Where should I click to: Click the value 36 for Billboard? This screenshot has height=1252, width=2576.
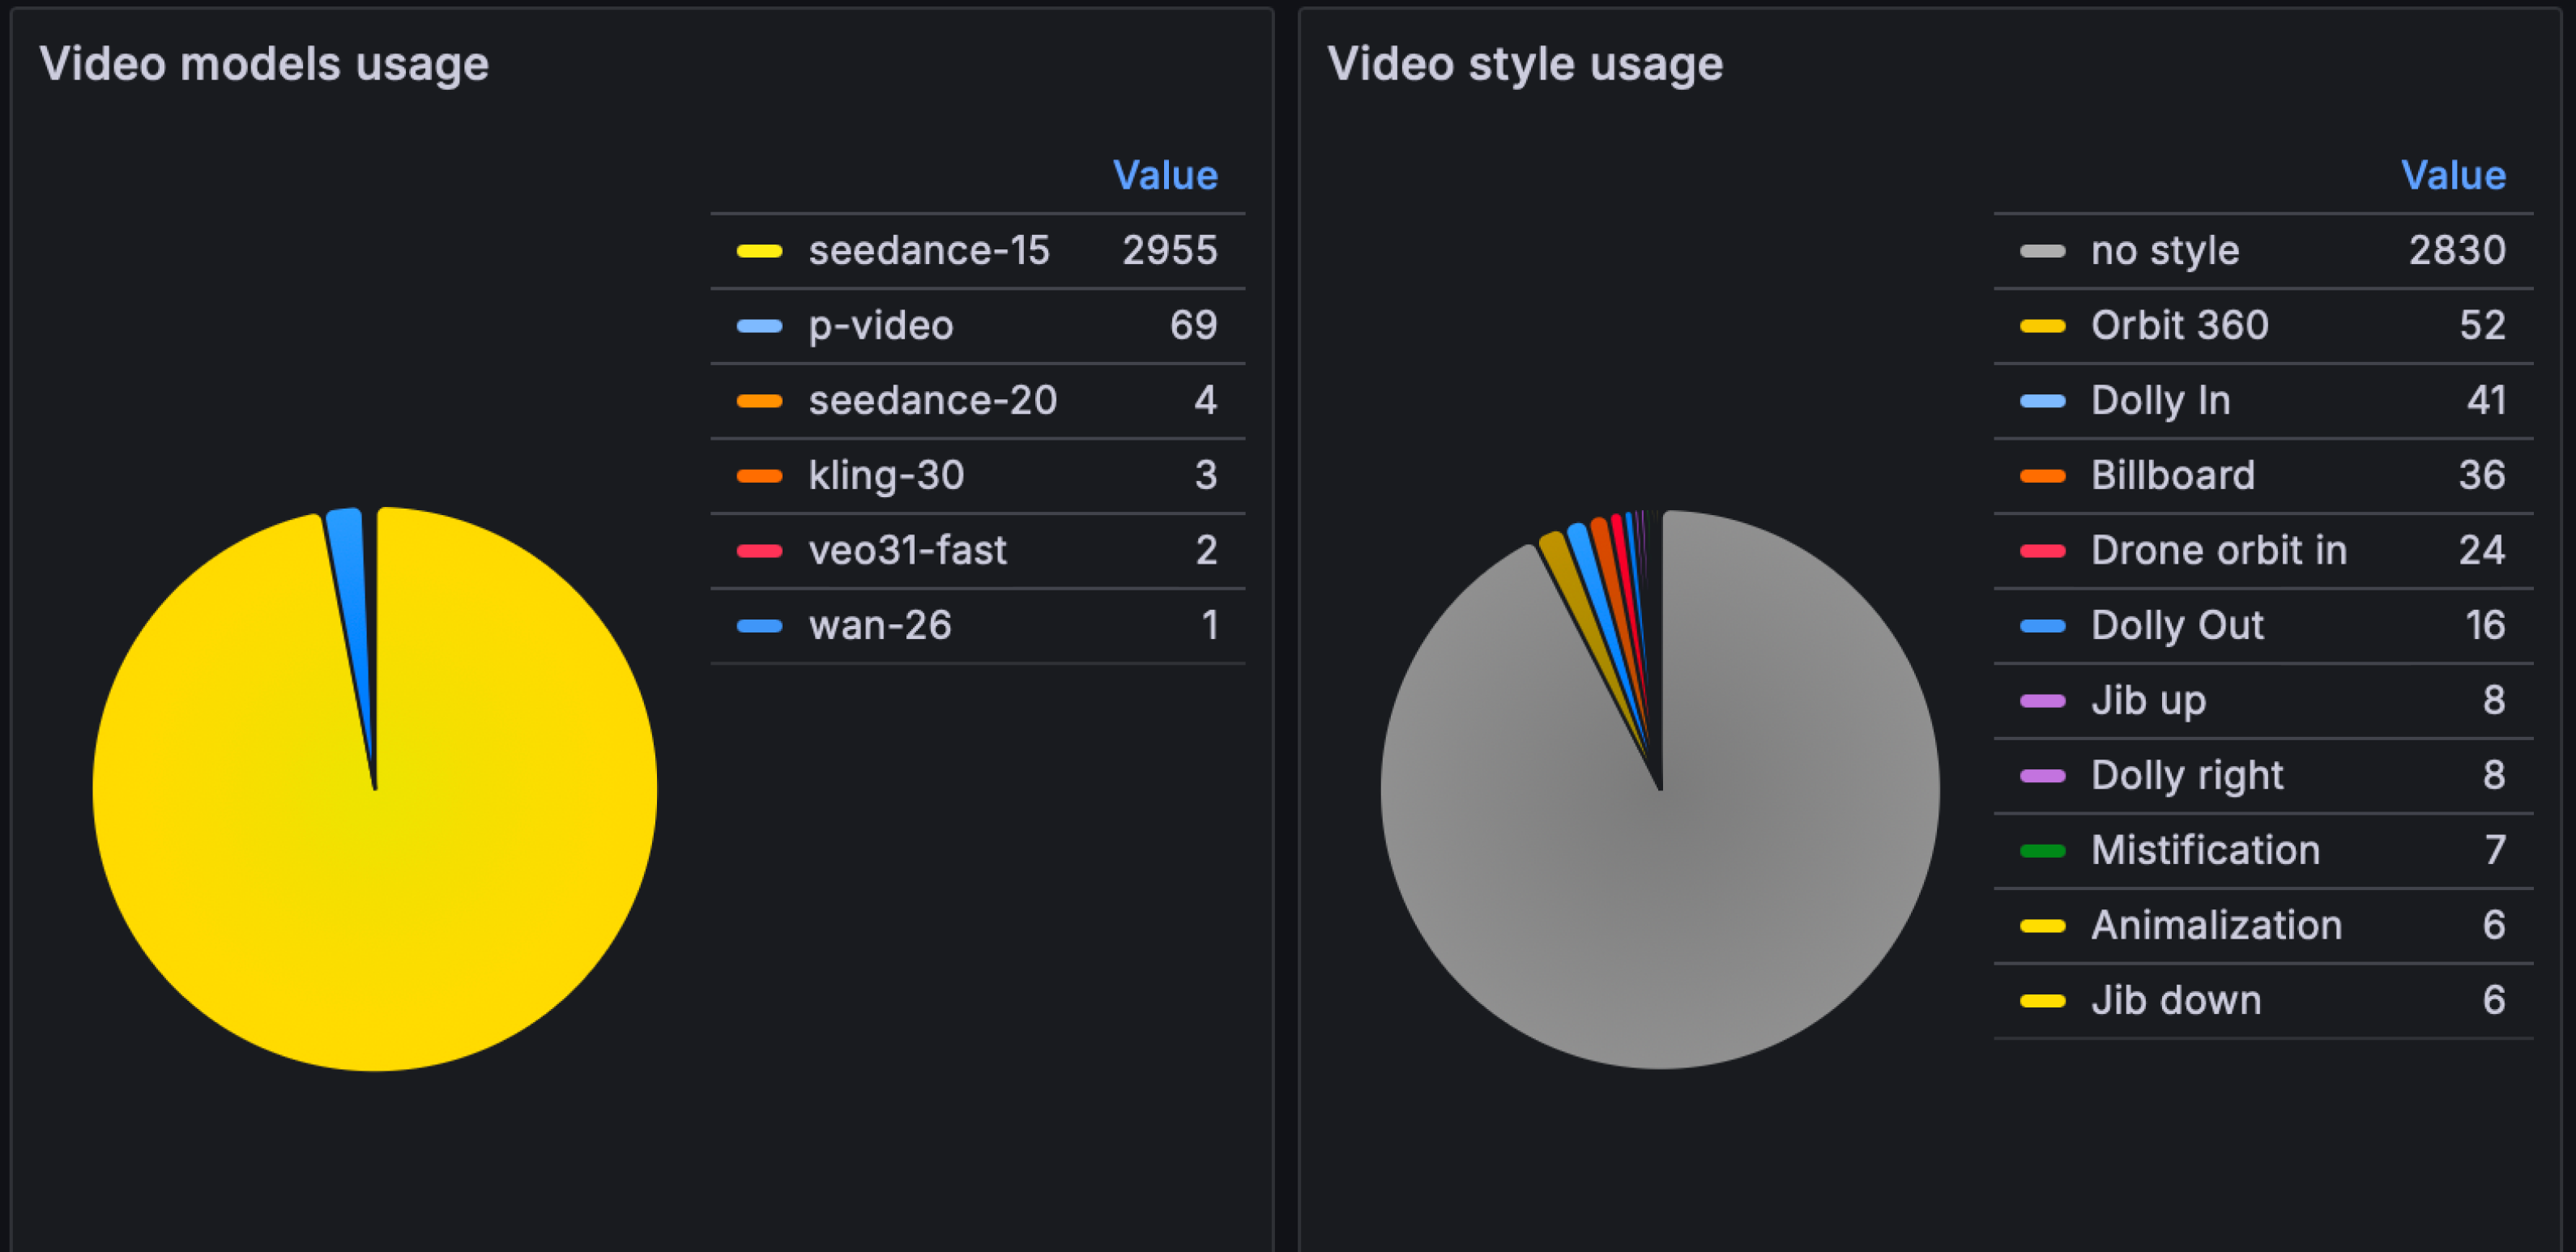coord(2482,476)
